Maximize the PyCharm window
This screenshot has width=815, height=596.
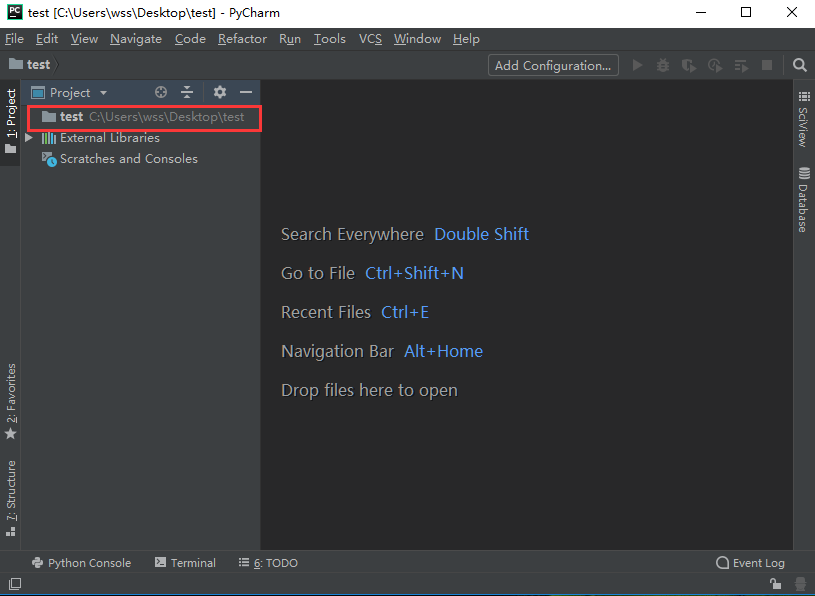click(746, 12)
